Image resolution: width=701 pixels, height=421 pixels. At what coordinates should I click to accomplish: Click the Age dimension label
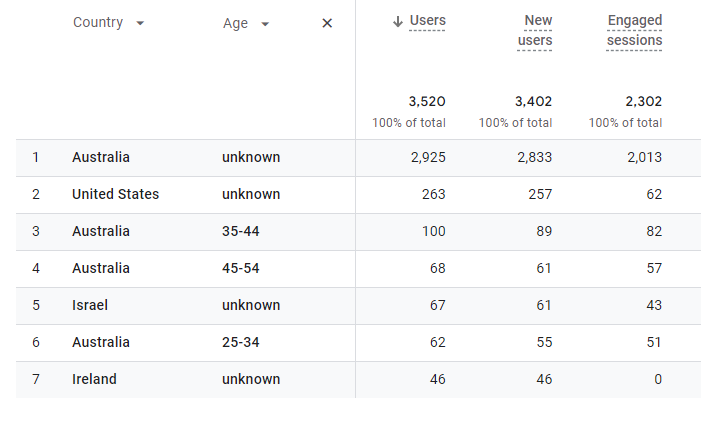point(235,23)
